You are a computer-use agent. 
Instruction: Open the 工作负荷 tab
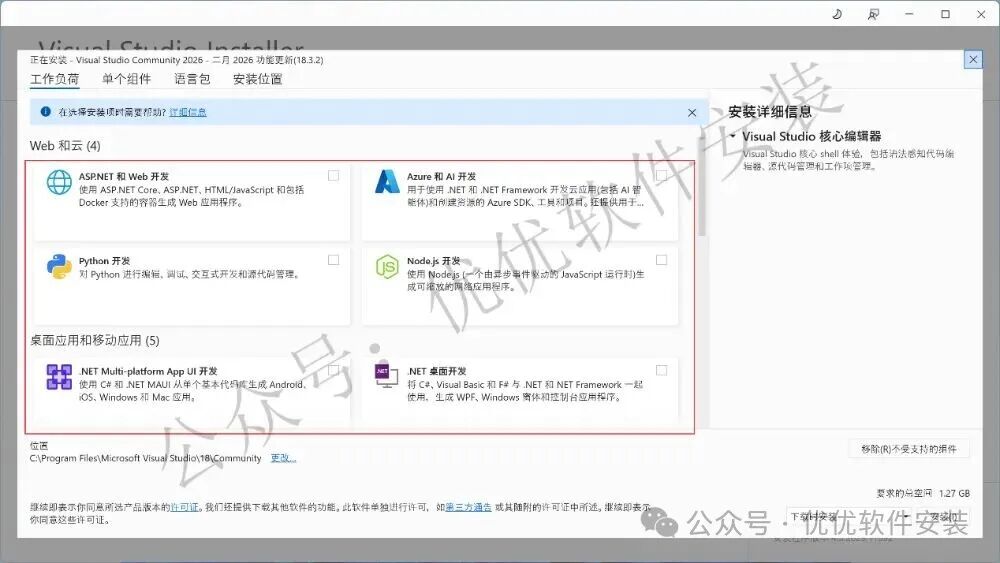(55, 79)
